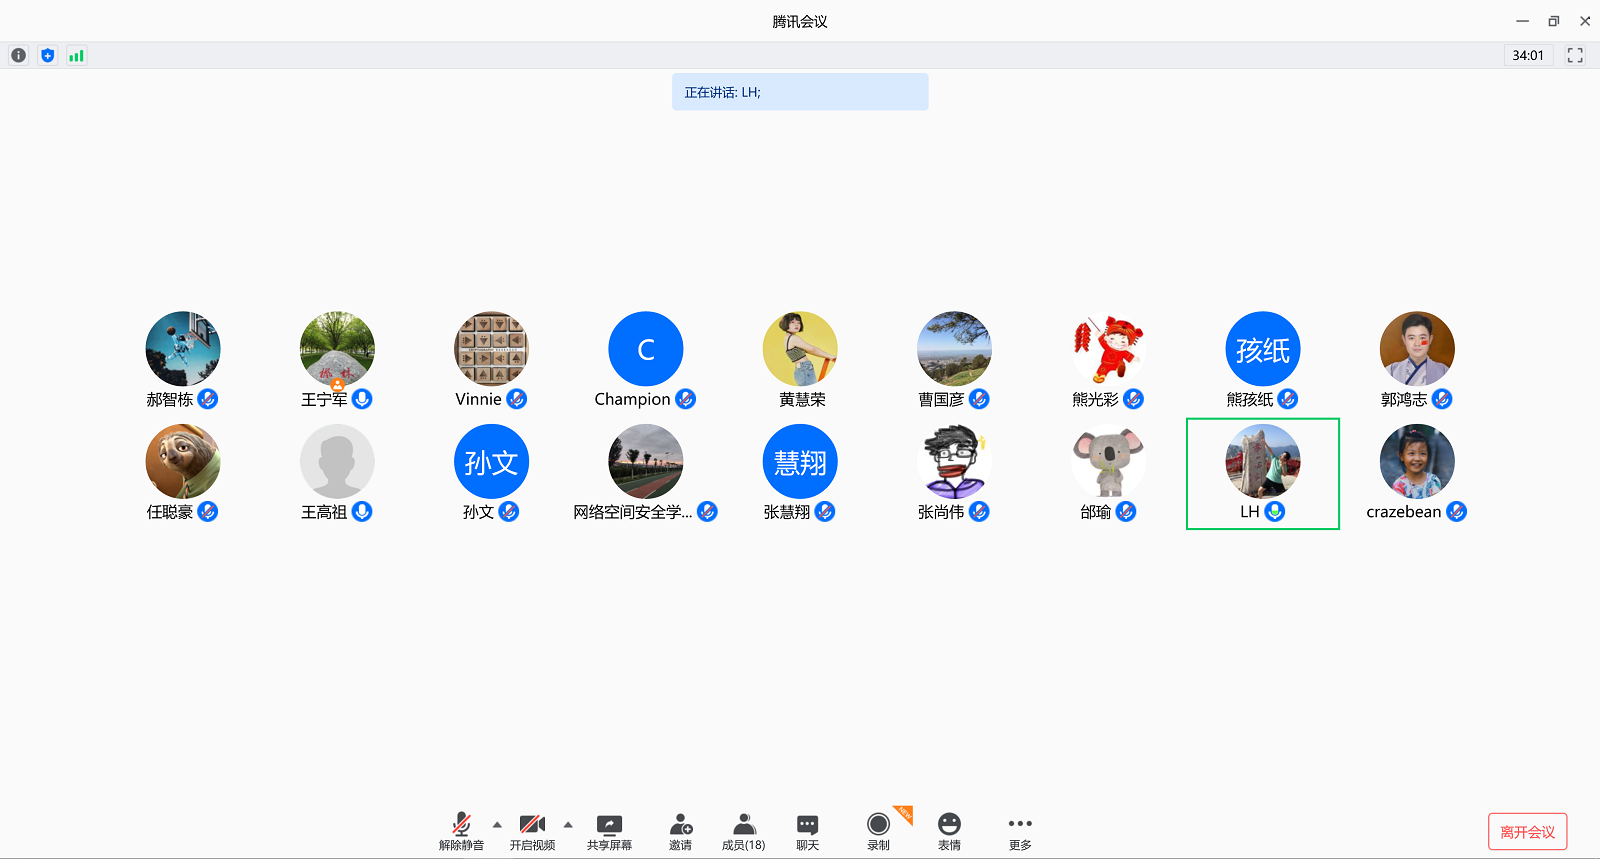Turn on the video camera

[x=532, y=831]
